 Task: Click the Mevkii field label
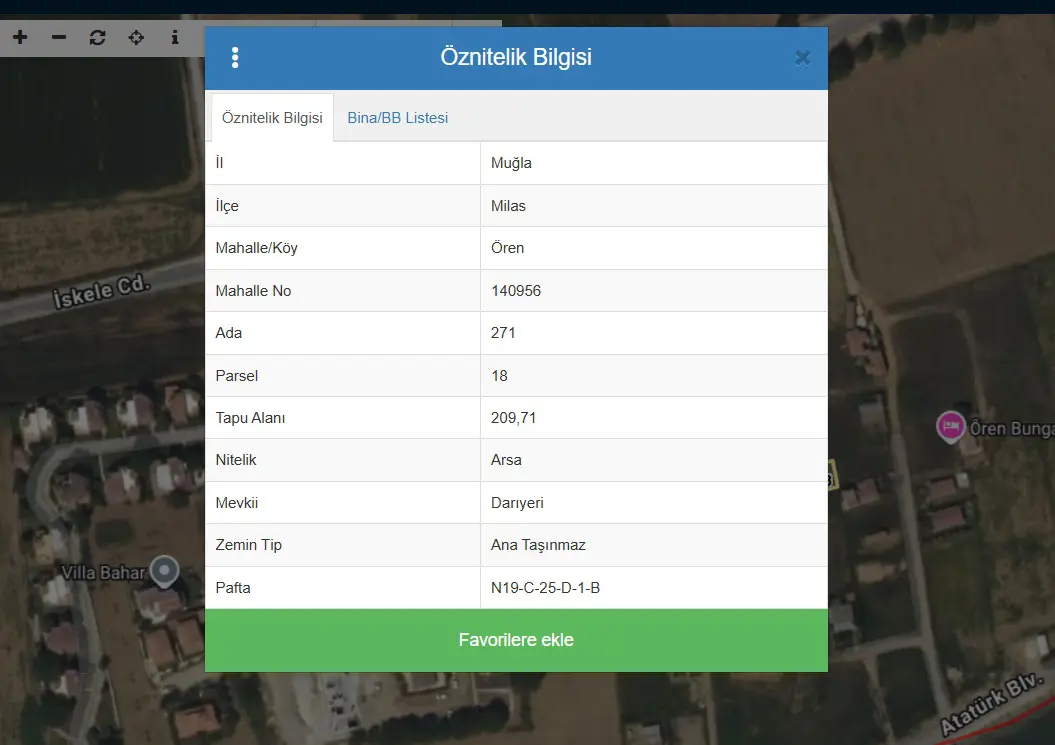(x=237, y=503)
